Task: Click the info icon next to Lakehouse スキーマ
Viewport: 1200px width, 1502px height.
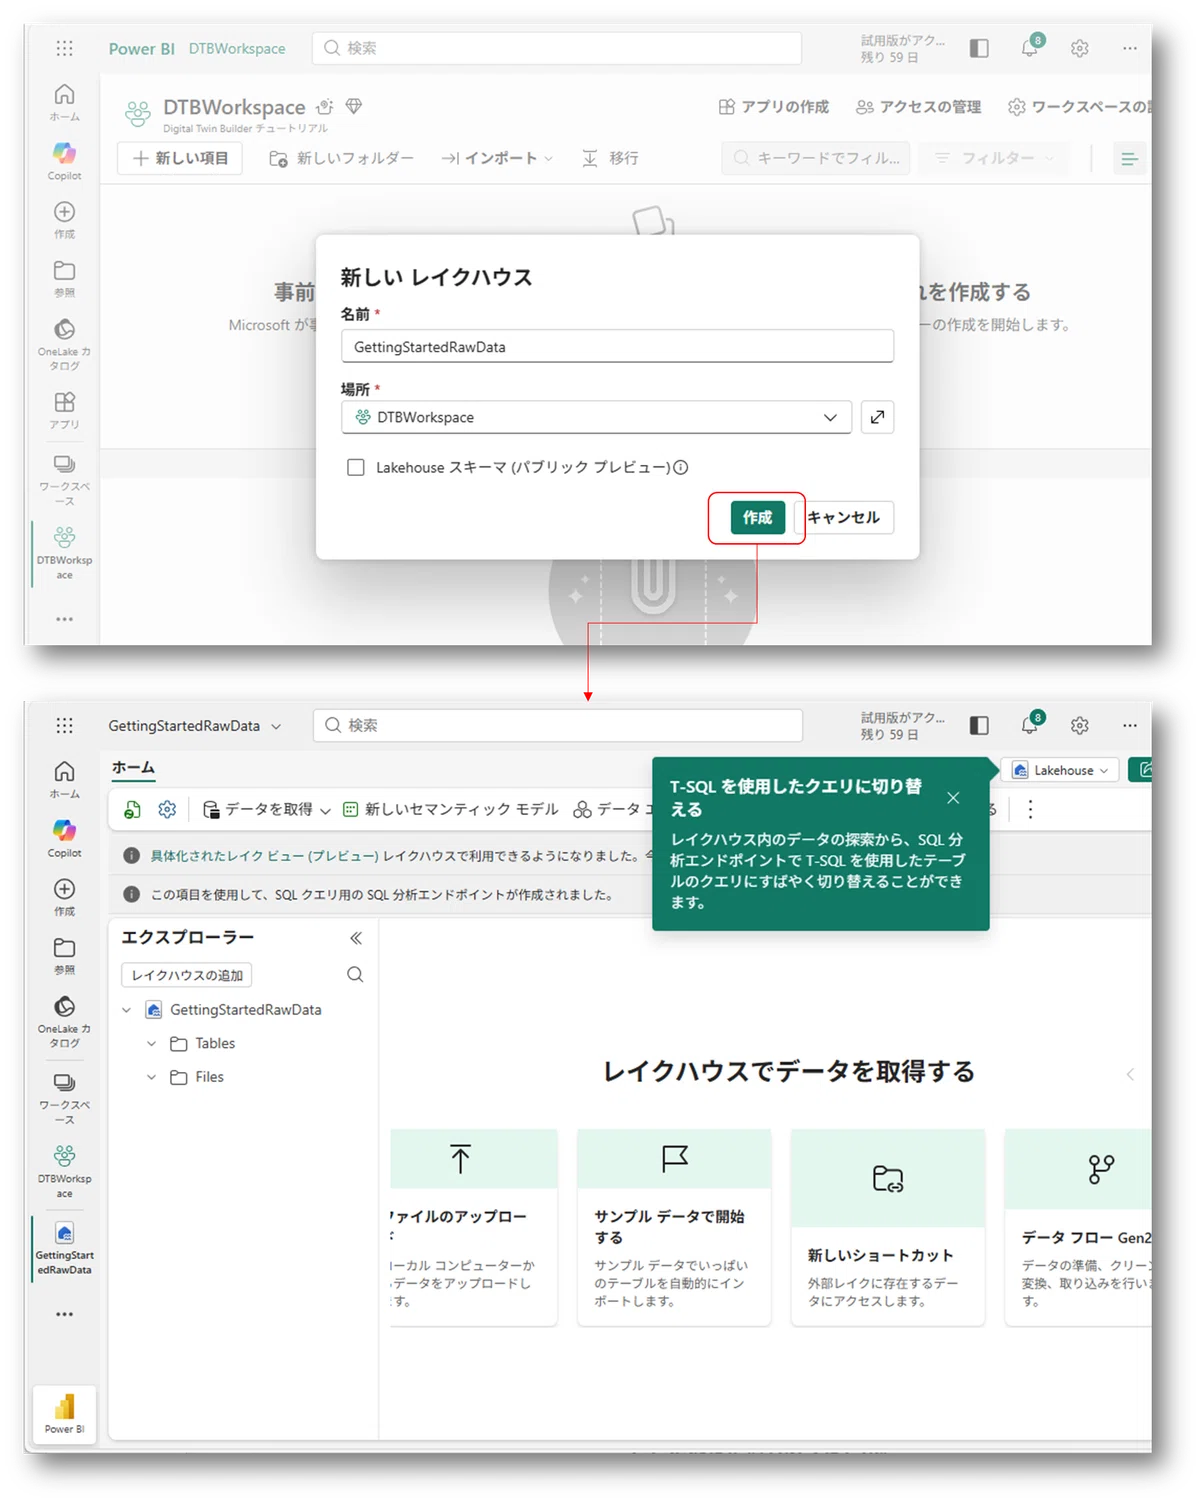Action: click(681, 467)
